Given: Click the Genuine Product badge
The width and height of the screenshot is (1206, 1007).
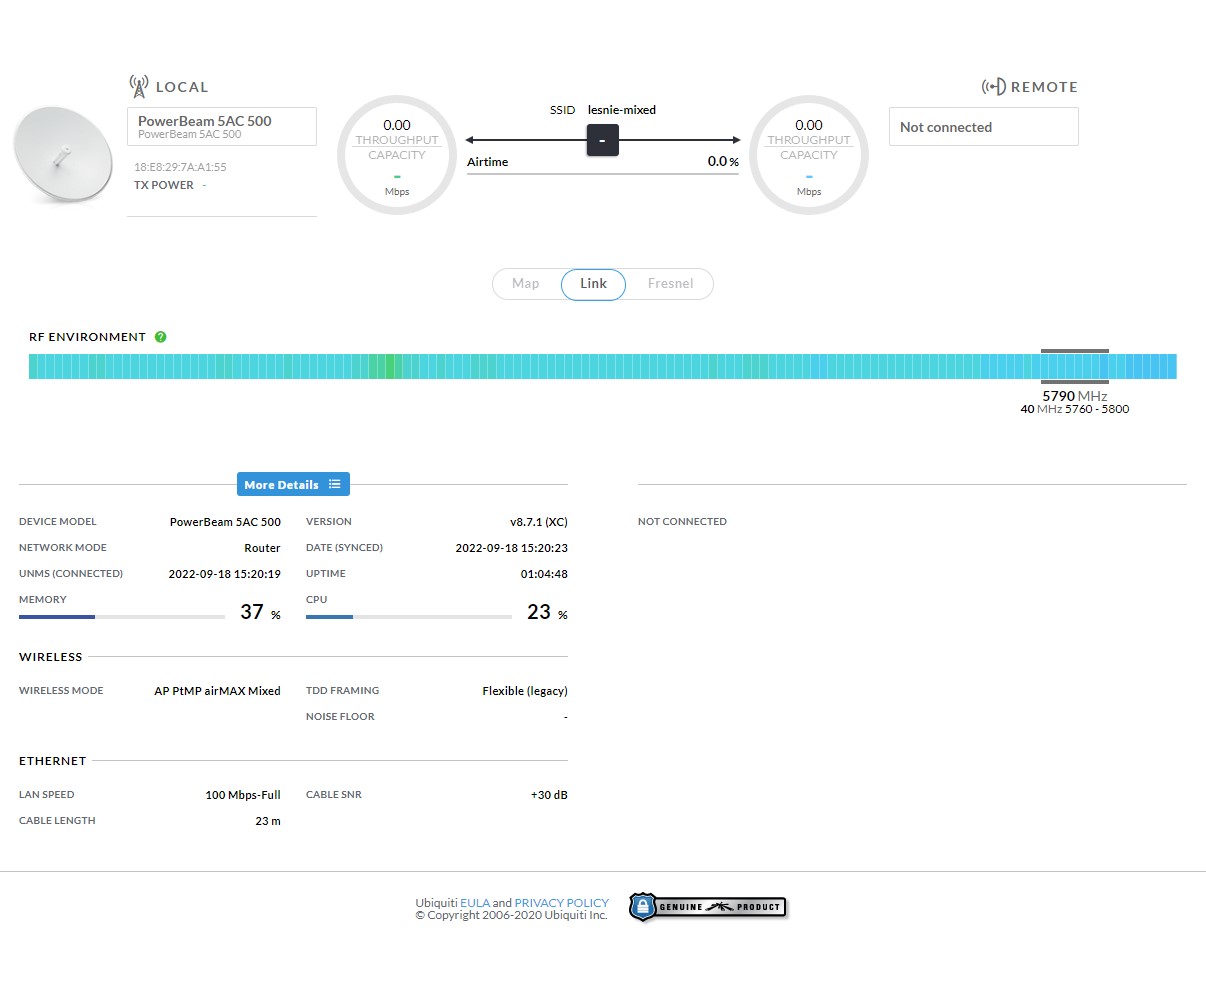Looking at the screenshot, I should point(708,907).
